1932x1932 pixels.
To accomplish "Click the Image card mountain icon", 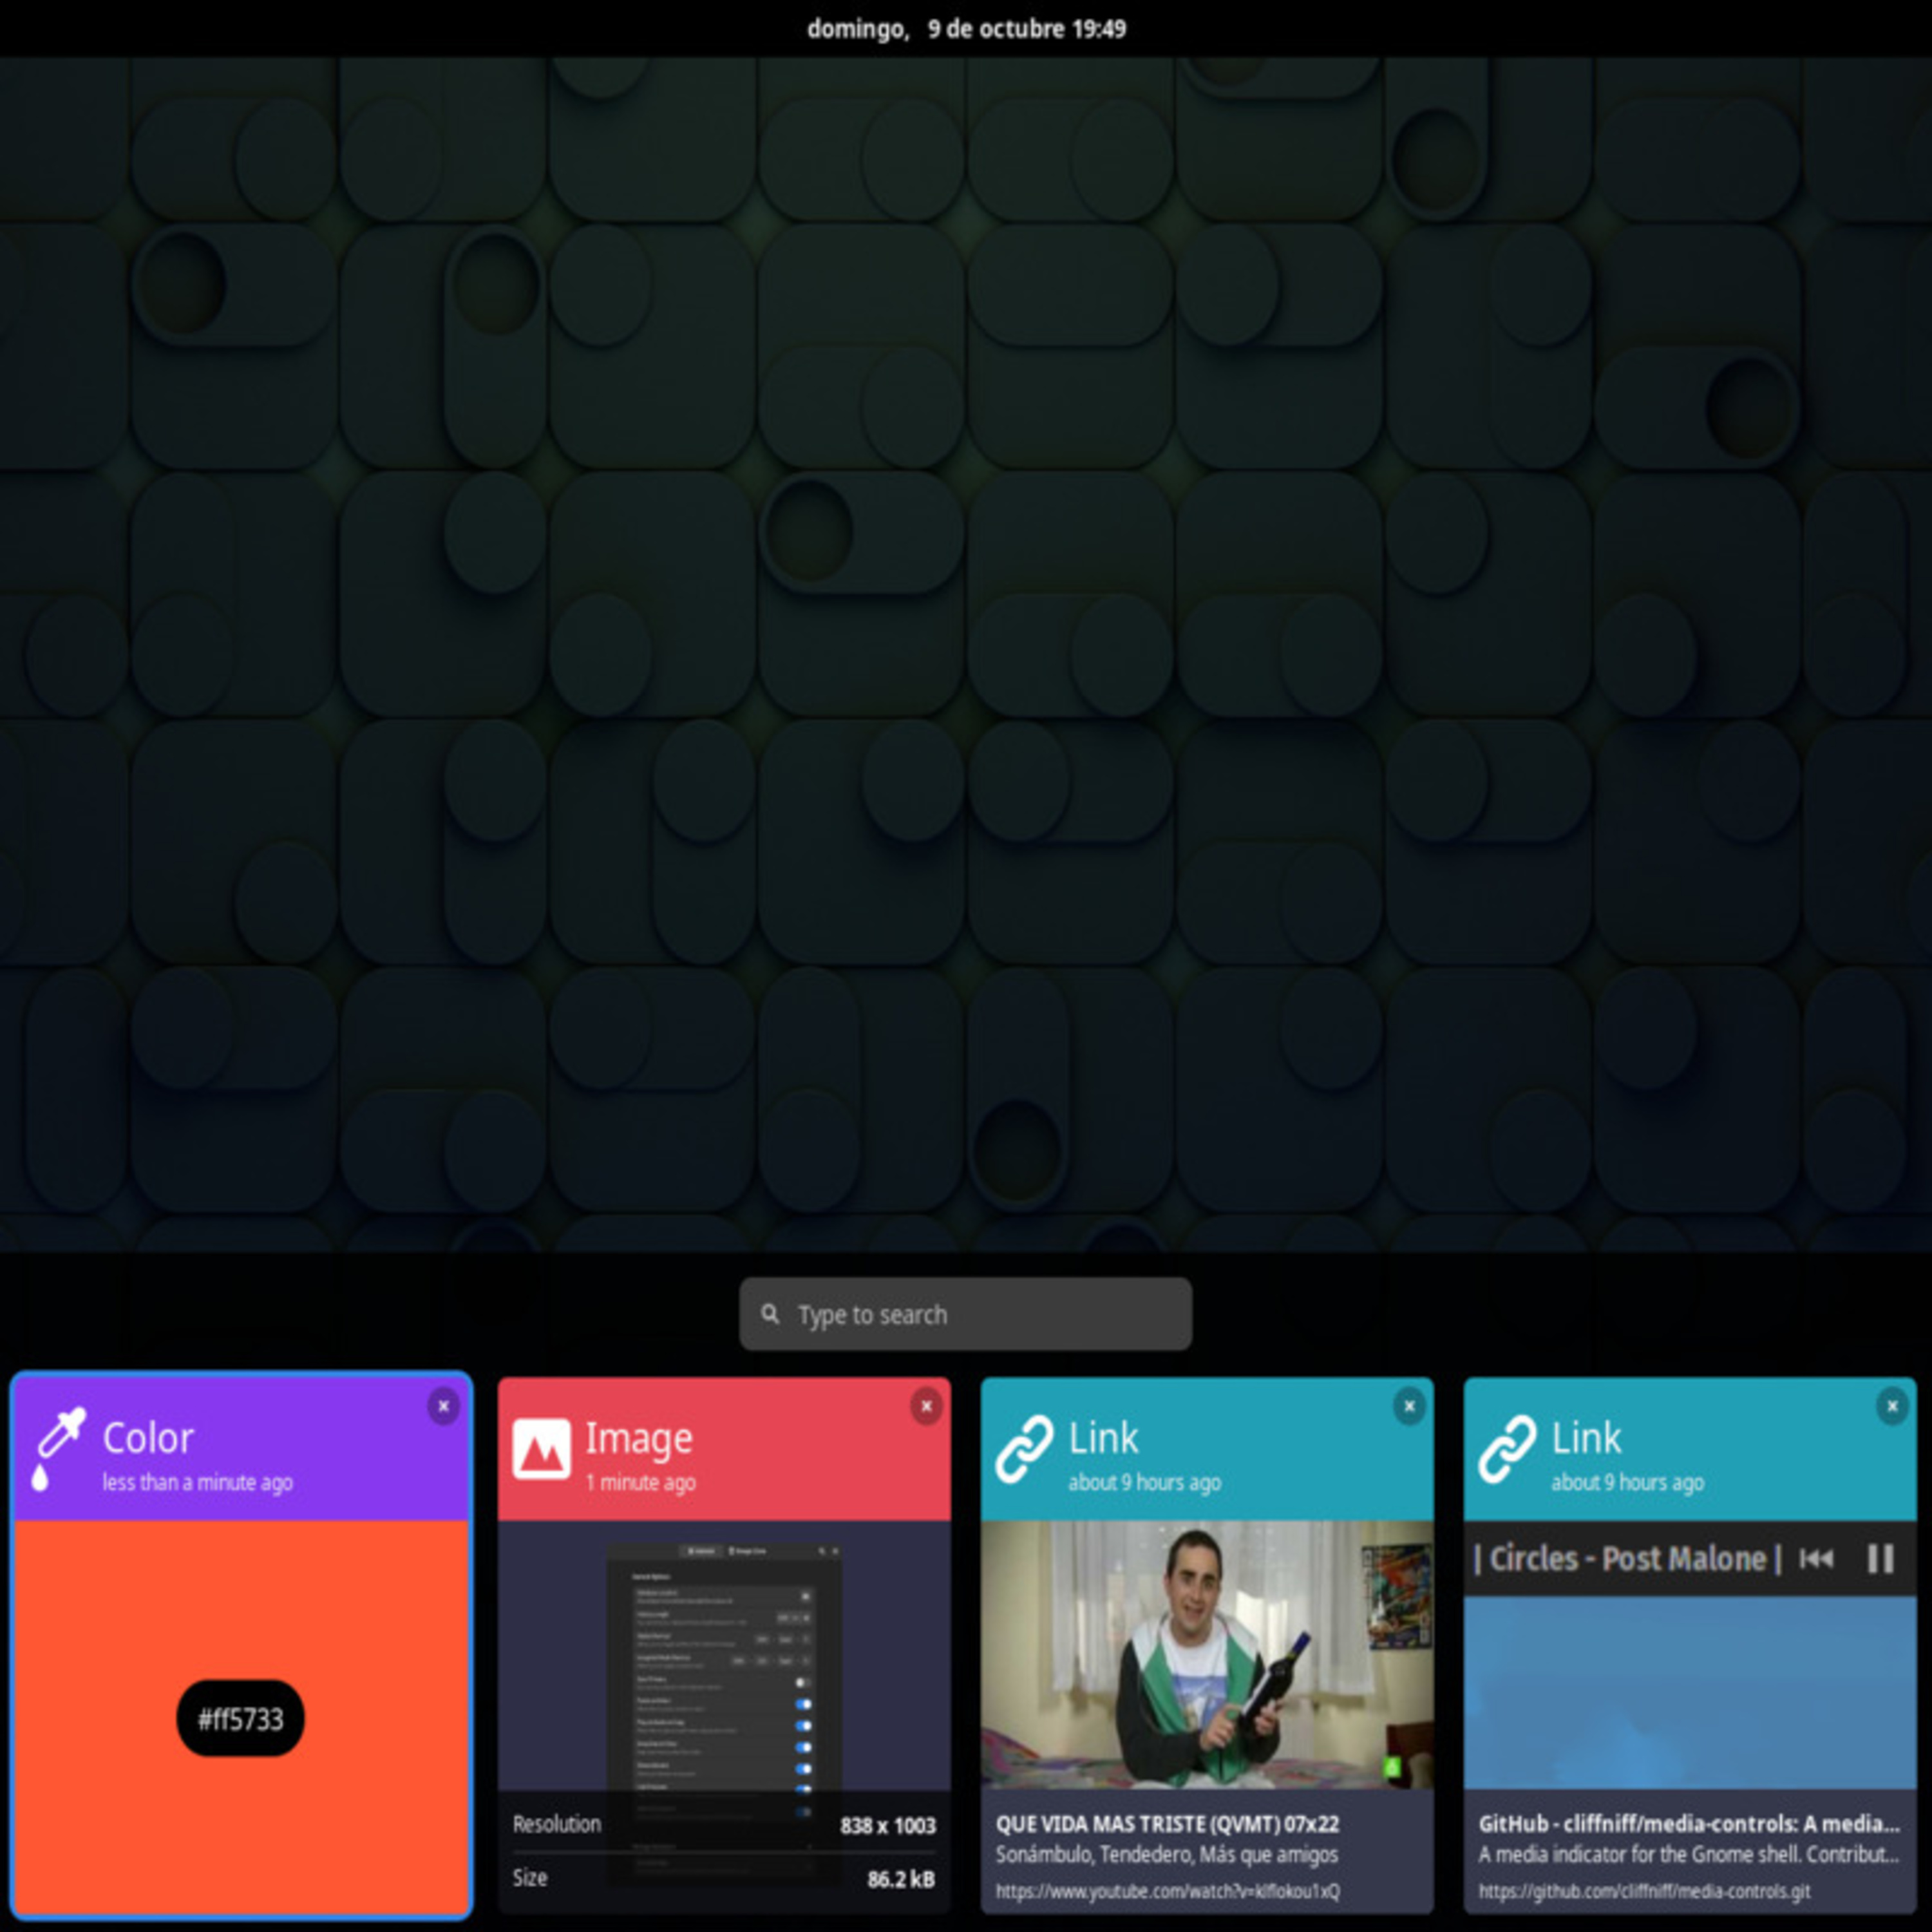I will click(x=541, y=1448).
